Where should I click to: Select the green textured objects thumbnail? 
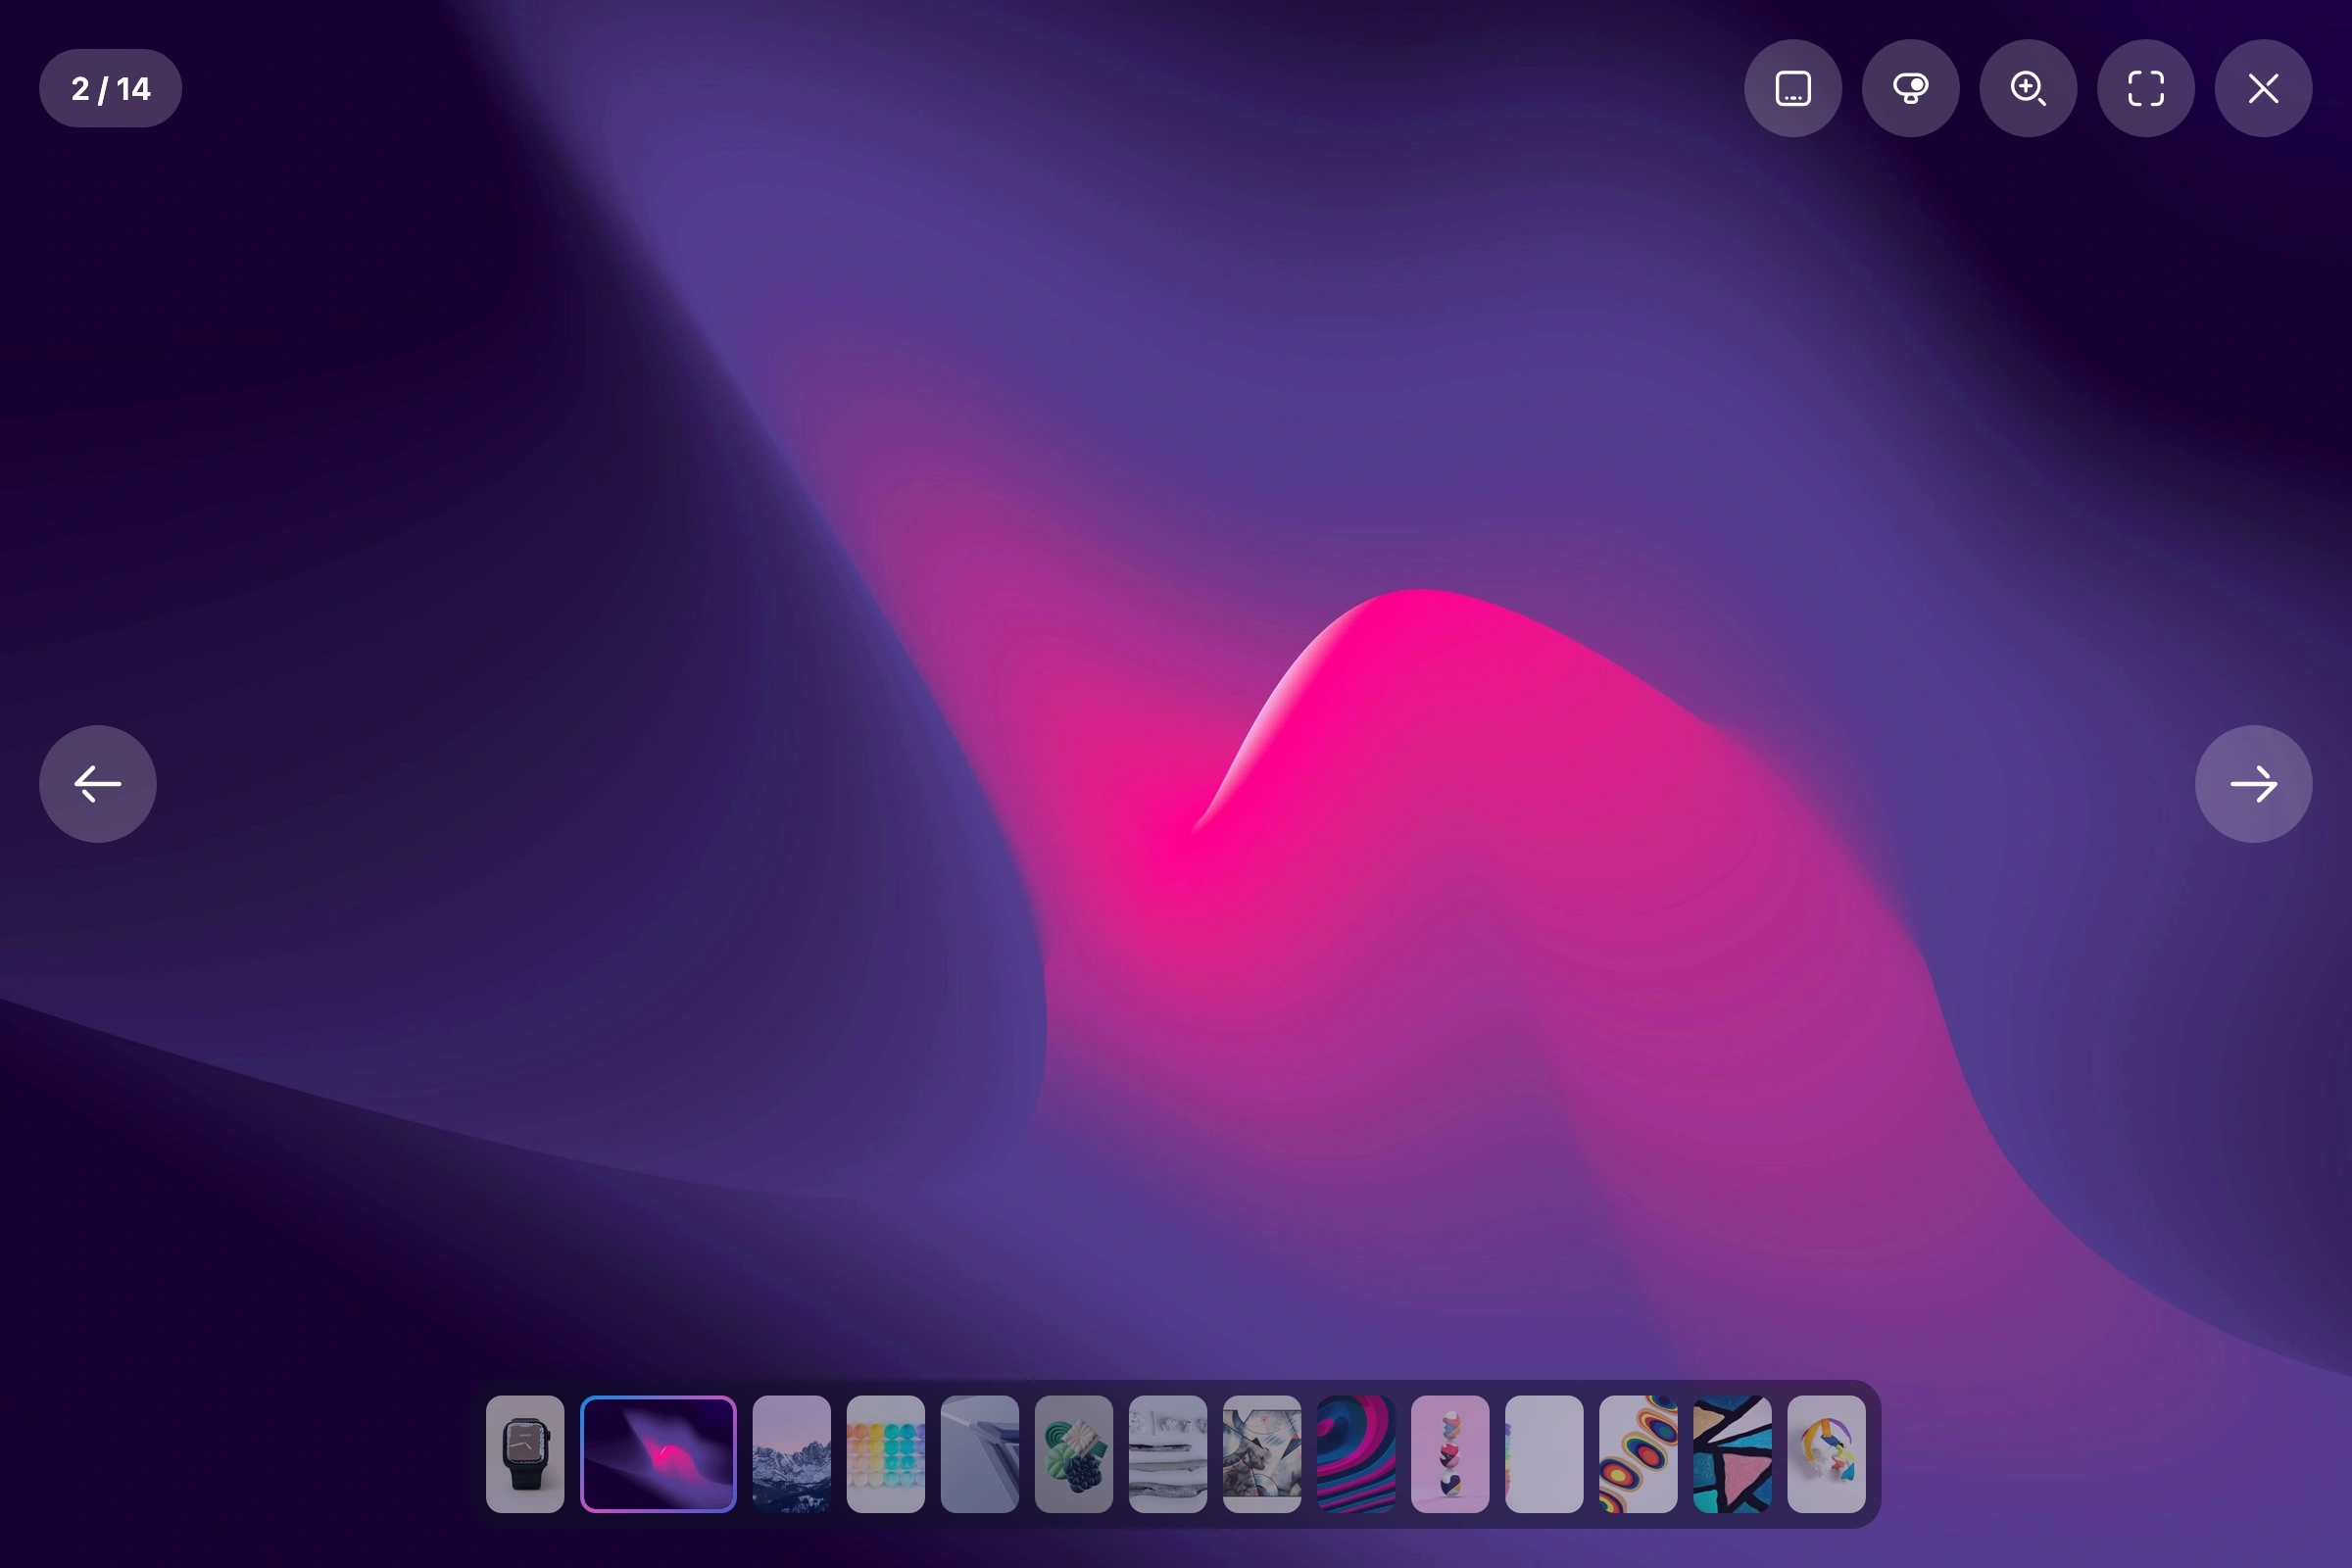click(1074, 1453)
